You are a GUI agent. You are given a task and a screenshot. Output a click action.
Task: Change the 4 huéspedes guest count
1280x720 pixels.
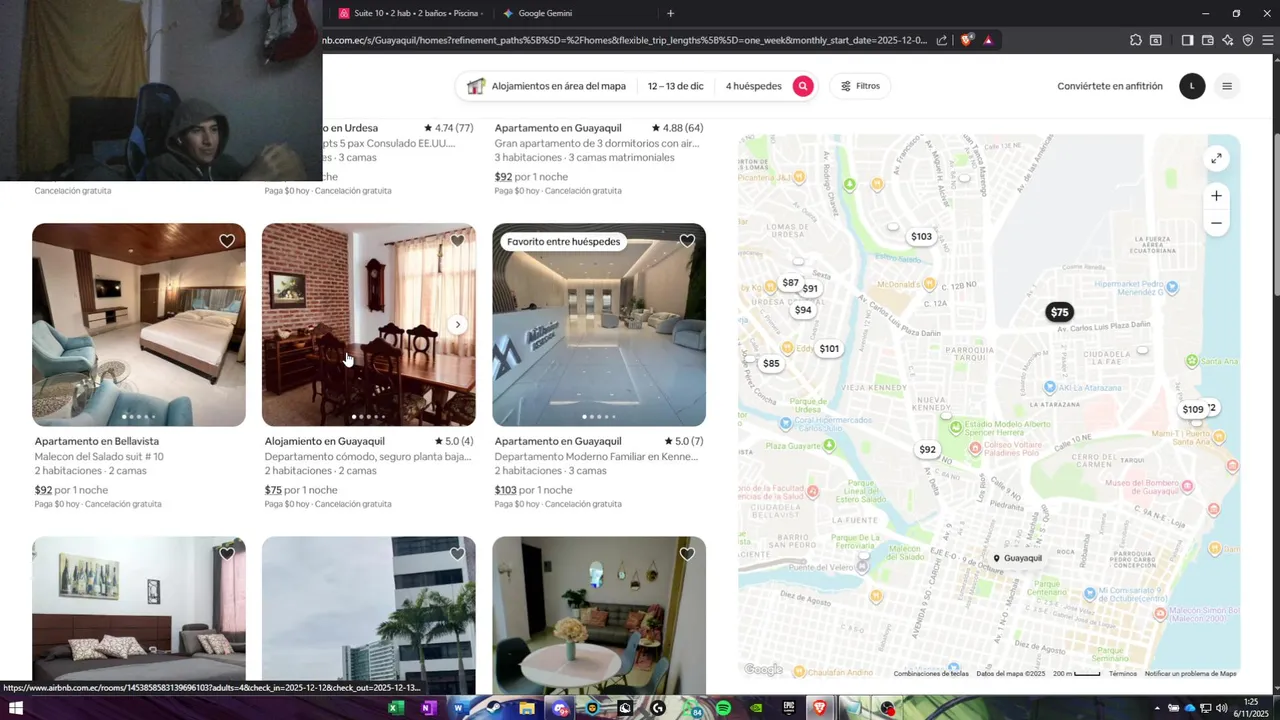pyautogui.click(x=753, y=86)
